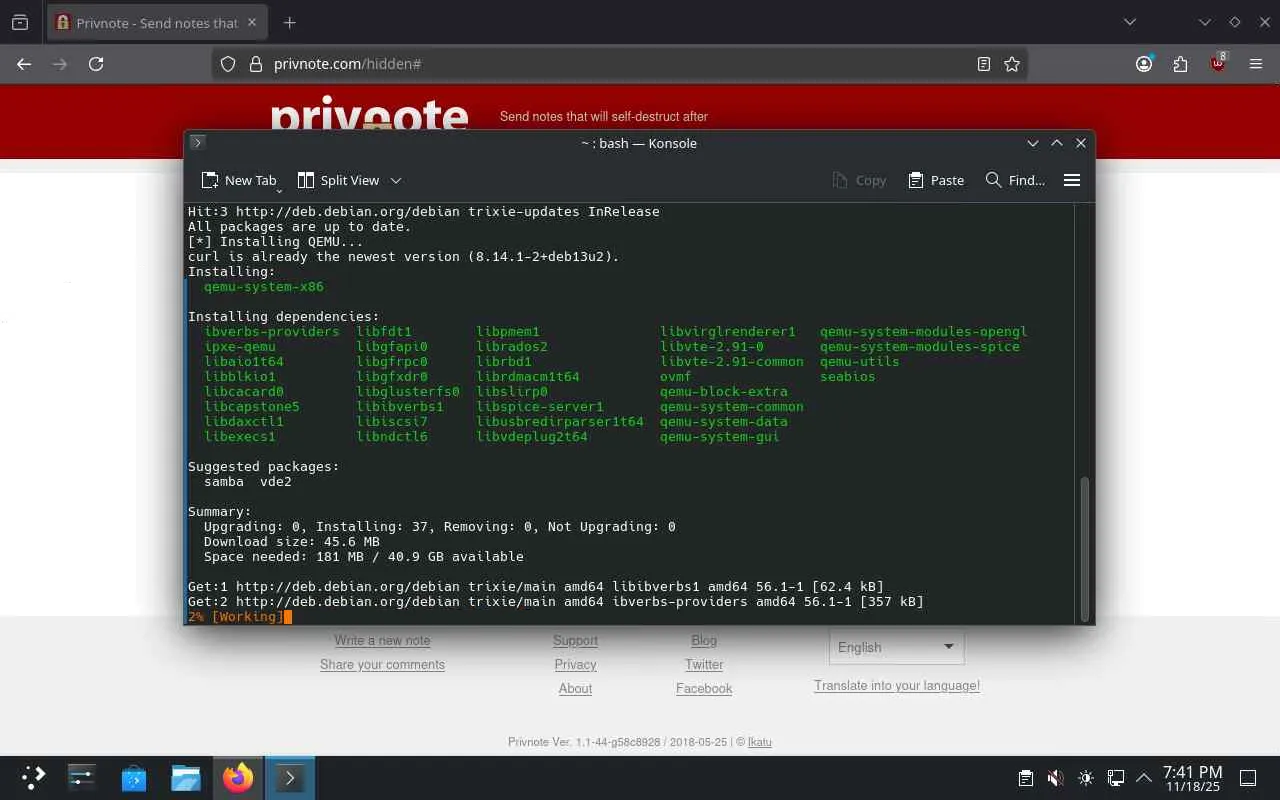Open the brightness tray icon
1280x800 pixels.
(x=1086, y=778)
